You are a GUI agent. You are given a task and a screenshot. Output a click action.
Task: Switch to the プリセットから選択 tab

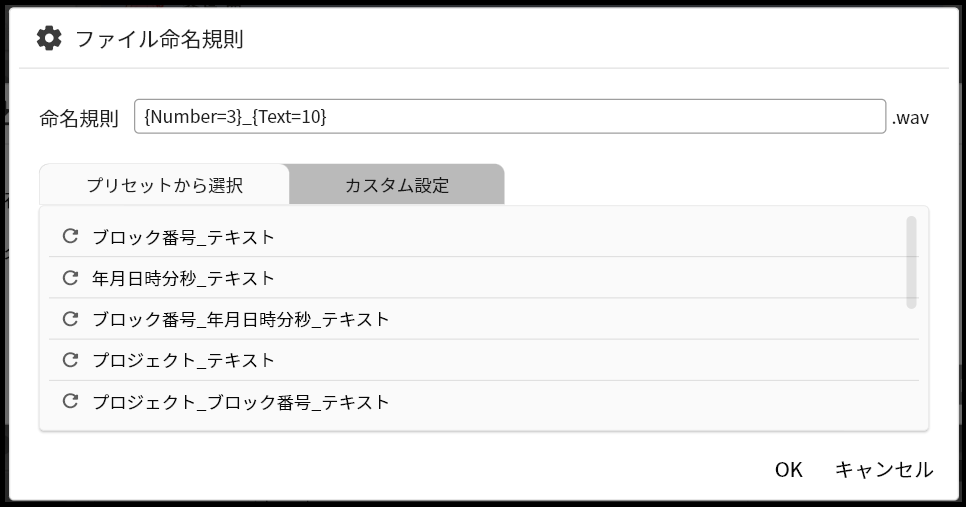tap(164, 184)
